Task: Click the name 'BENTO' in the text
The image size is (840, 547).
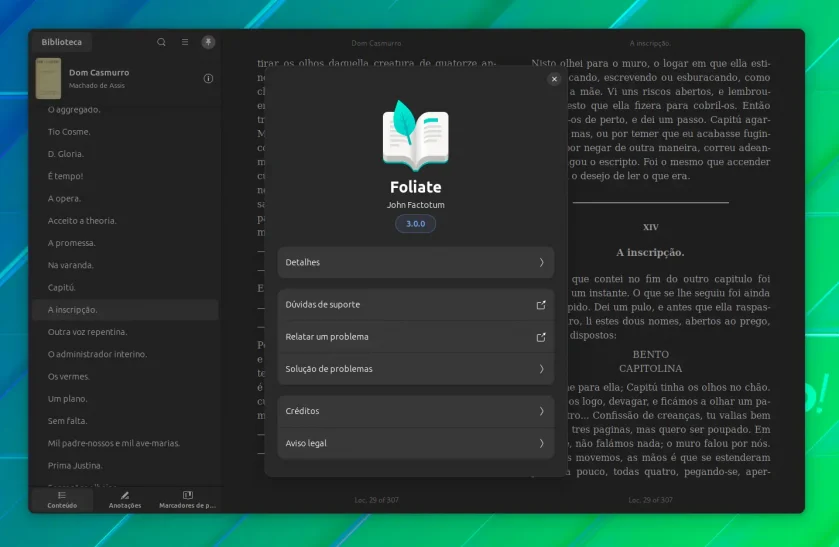Action: pyautogui.click(x=650, y=354)
